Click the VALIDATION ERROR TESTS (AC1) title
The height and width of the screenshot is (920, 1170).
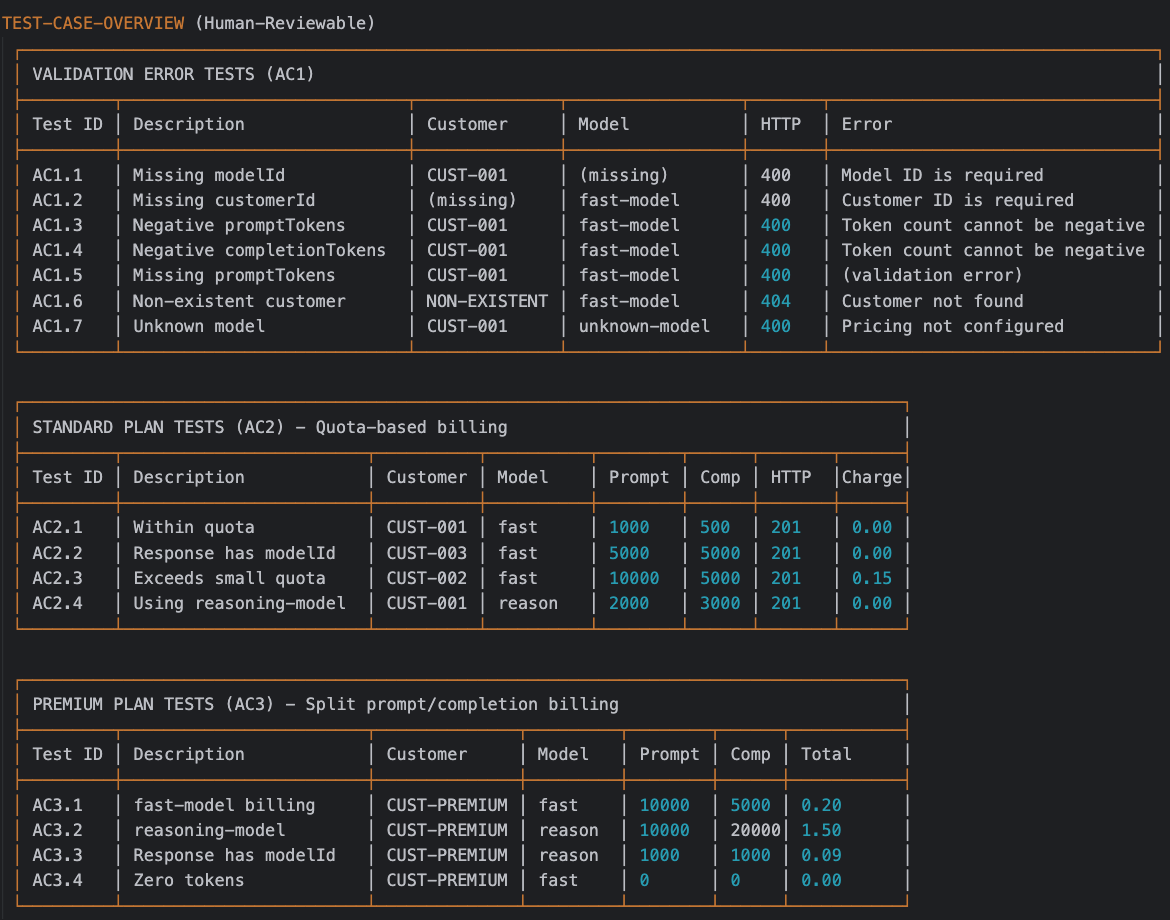click(173, 74)
